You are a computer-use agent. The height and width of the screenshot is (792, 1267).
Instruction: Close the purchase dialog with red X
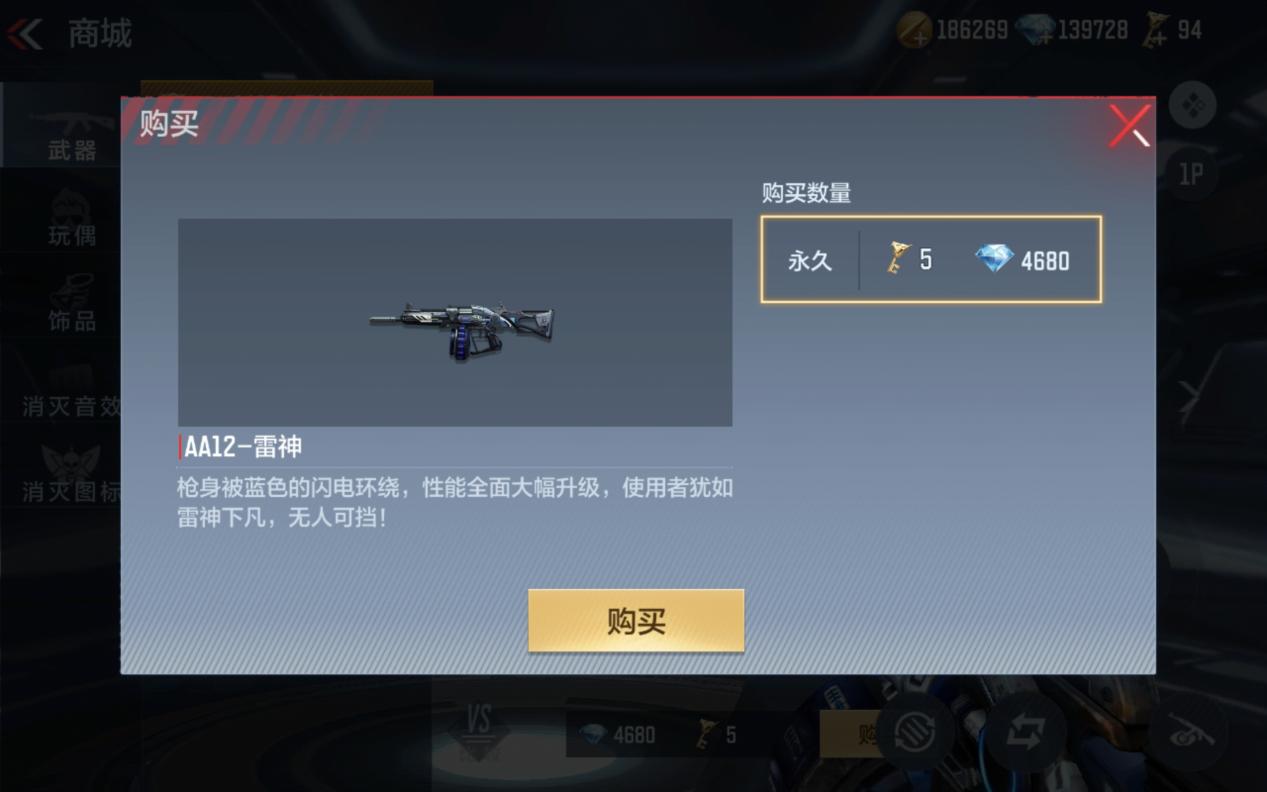(1129, 126)
